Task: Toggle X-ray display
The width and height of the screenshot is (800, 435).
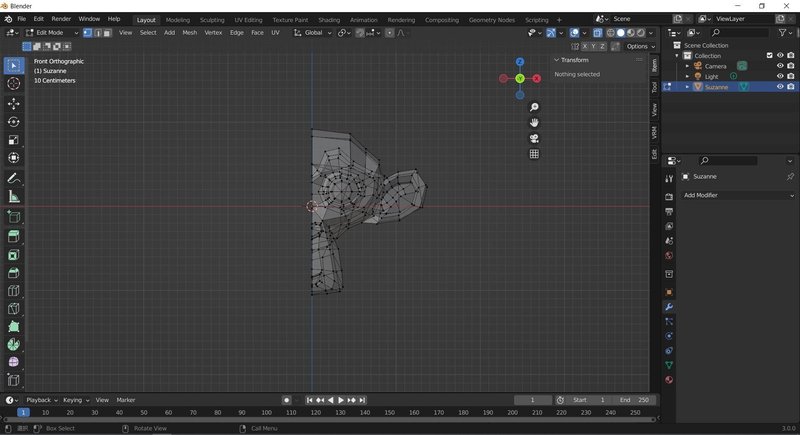Action: tap(597, 33)
